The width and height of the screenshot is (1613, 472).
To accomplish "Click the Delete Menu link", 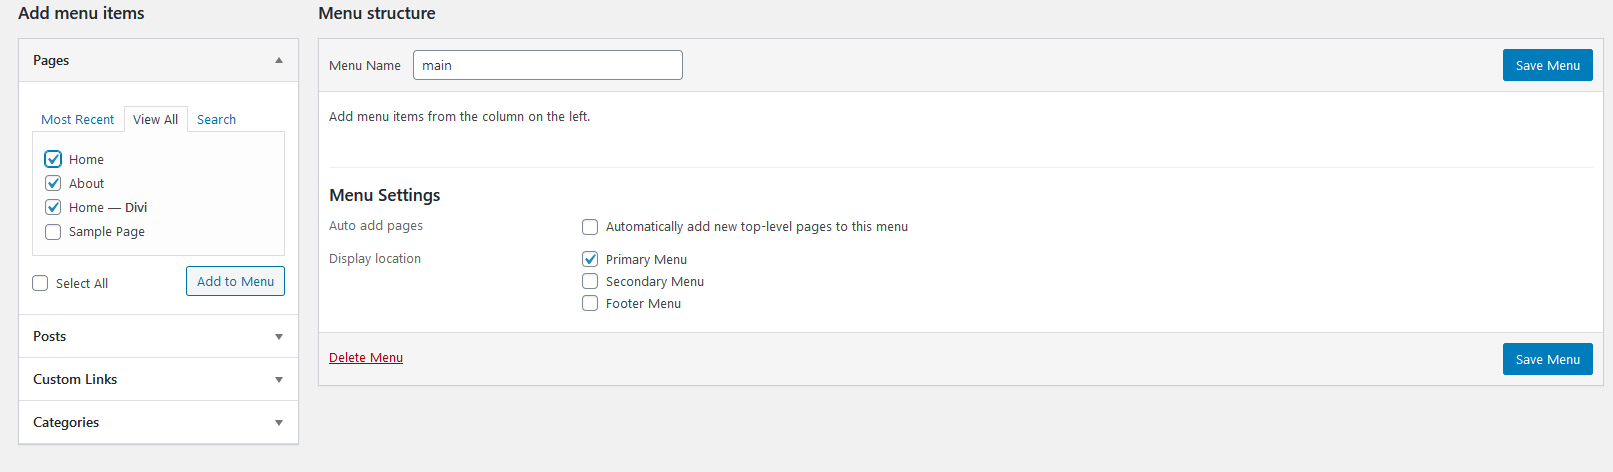I will click(366, 357).
